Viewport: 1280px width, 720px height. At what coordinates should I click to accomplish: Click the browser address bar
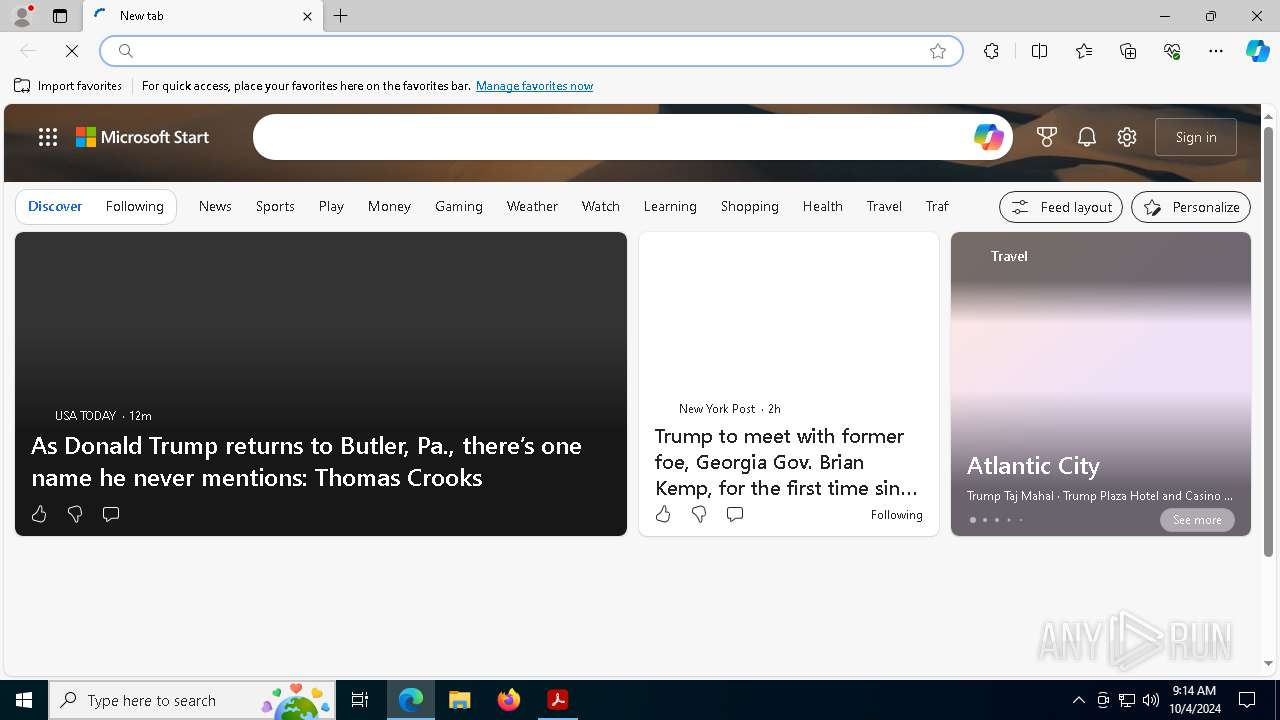pyautogui.click(x=530, y=51)
